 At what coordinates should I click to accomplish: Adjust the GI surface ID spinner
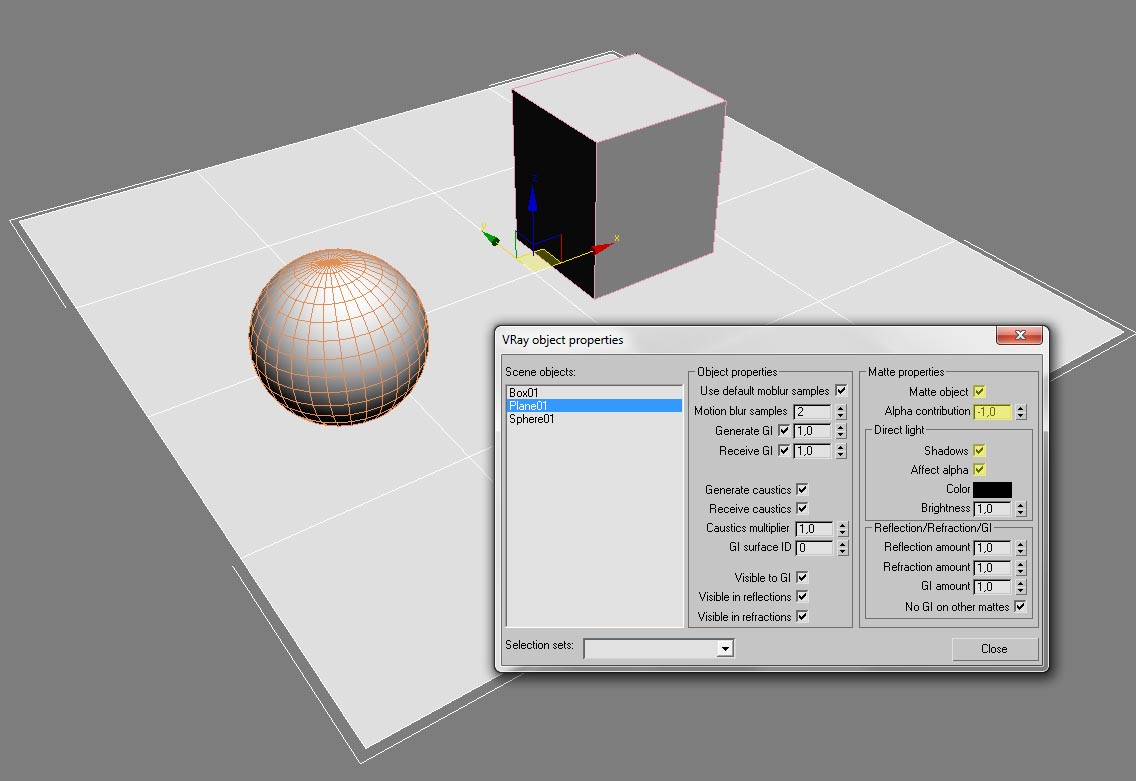point(843,548)
